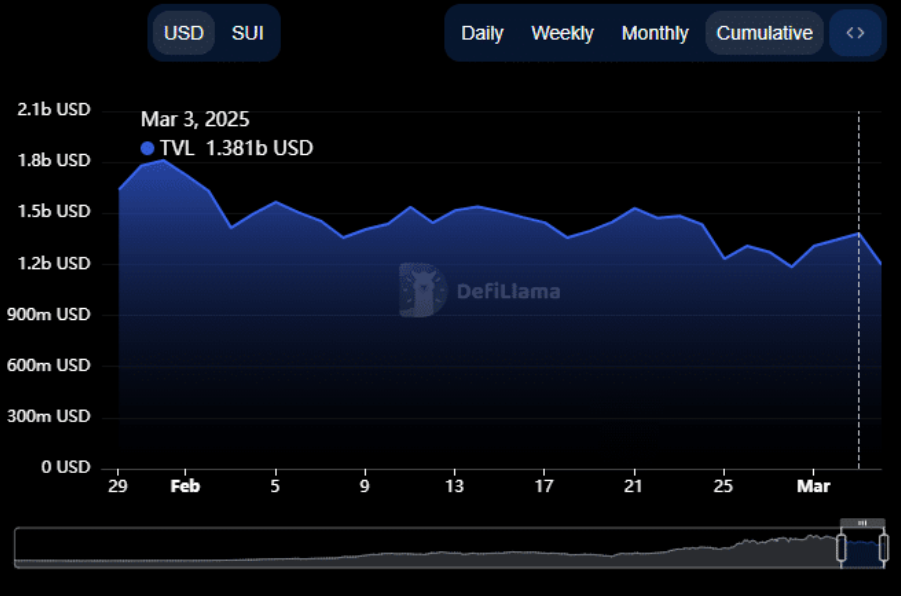The width and height of the screenshot is (901, 596).
Task: Click the '1.8b USD' y-axis label
Action: click(x=54, y=160)
